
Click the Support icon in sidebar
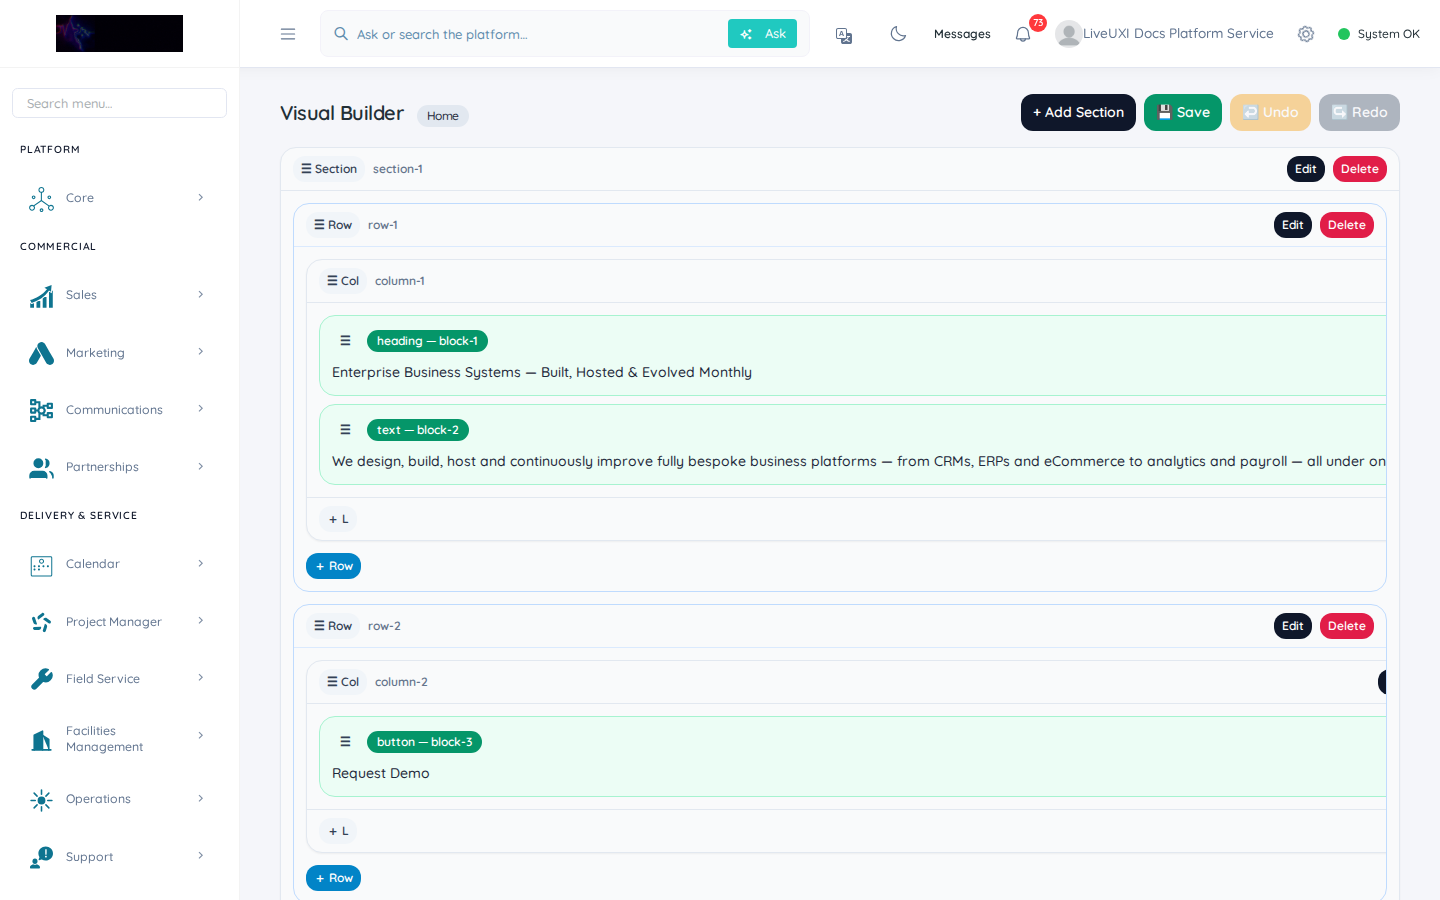click(41, 857)
